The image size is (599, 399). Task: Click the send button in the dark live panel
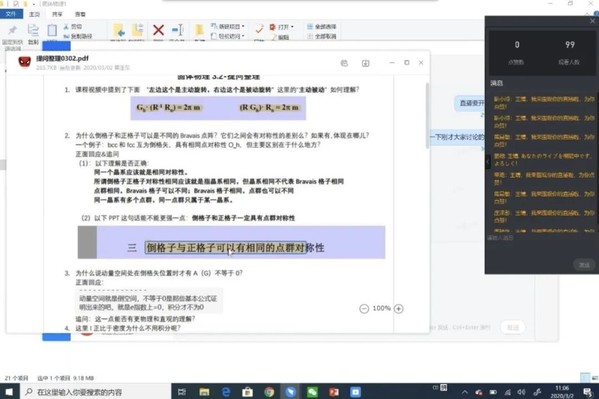[584, 265]
